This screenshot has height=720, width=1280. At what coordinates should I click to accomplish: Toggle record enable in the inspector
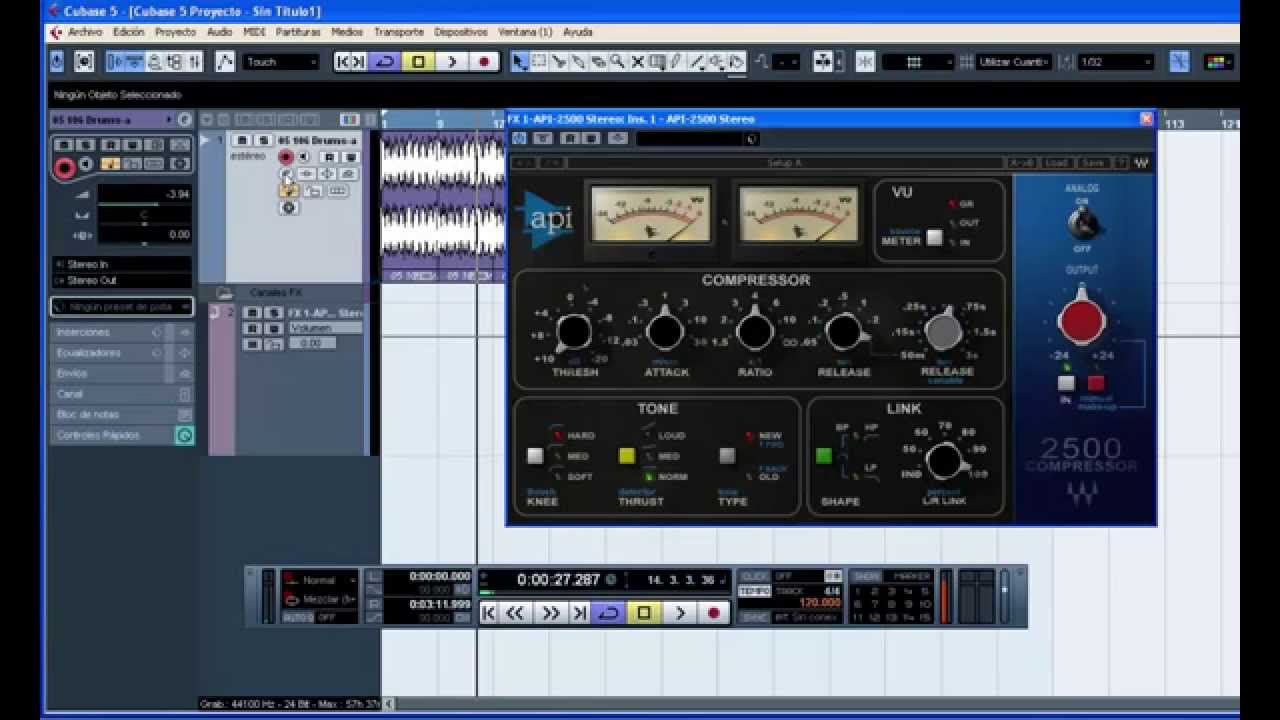tap(65, 168)
